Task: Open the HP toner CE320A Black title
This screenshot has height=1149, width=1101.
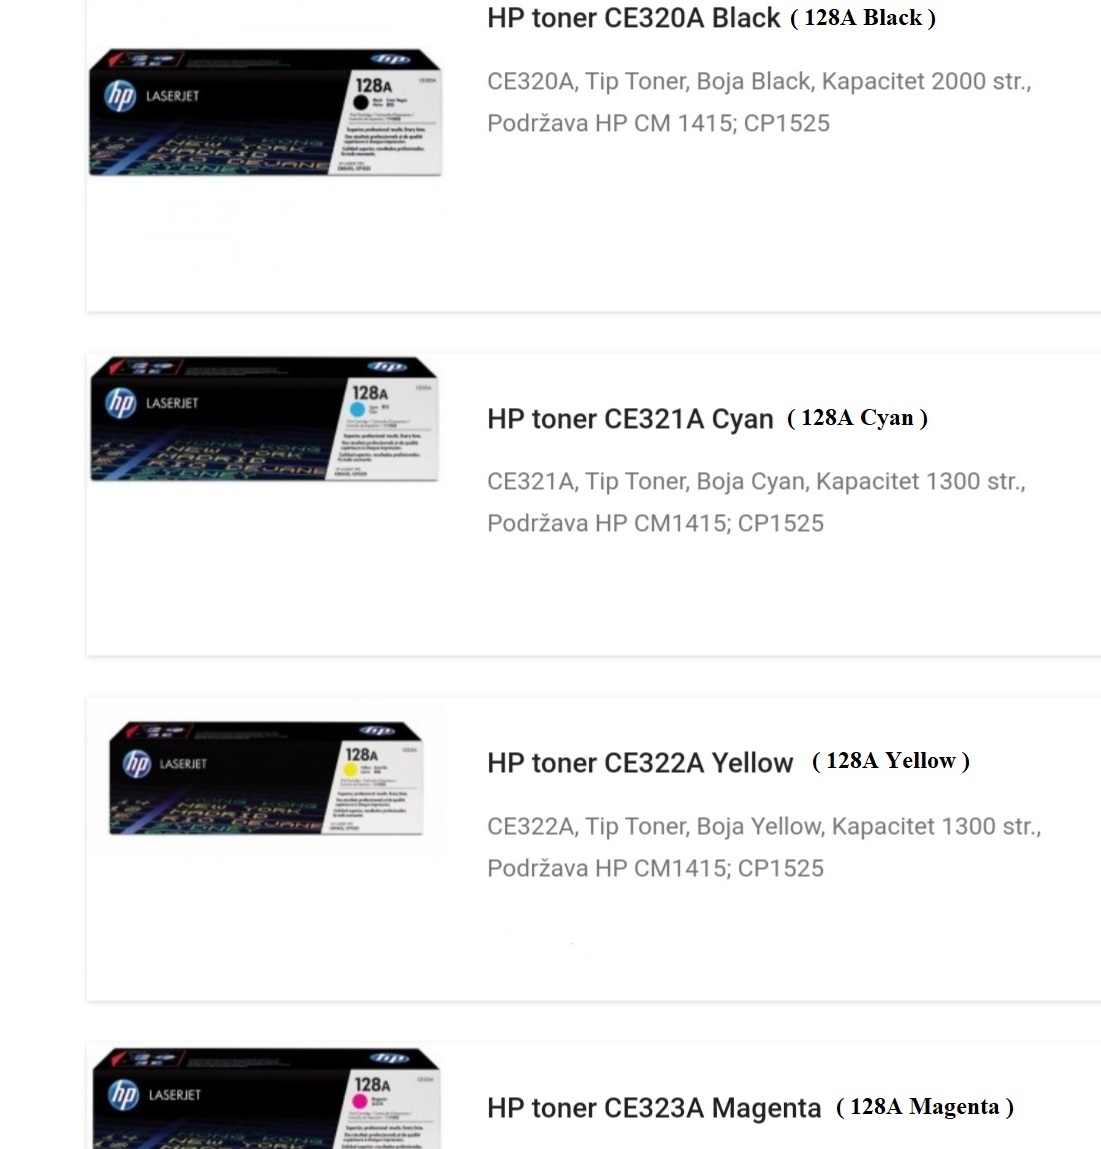Action: point(633,18)
